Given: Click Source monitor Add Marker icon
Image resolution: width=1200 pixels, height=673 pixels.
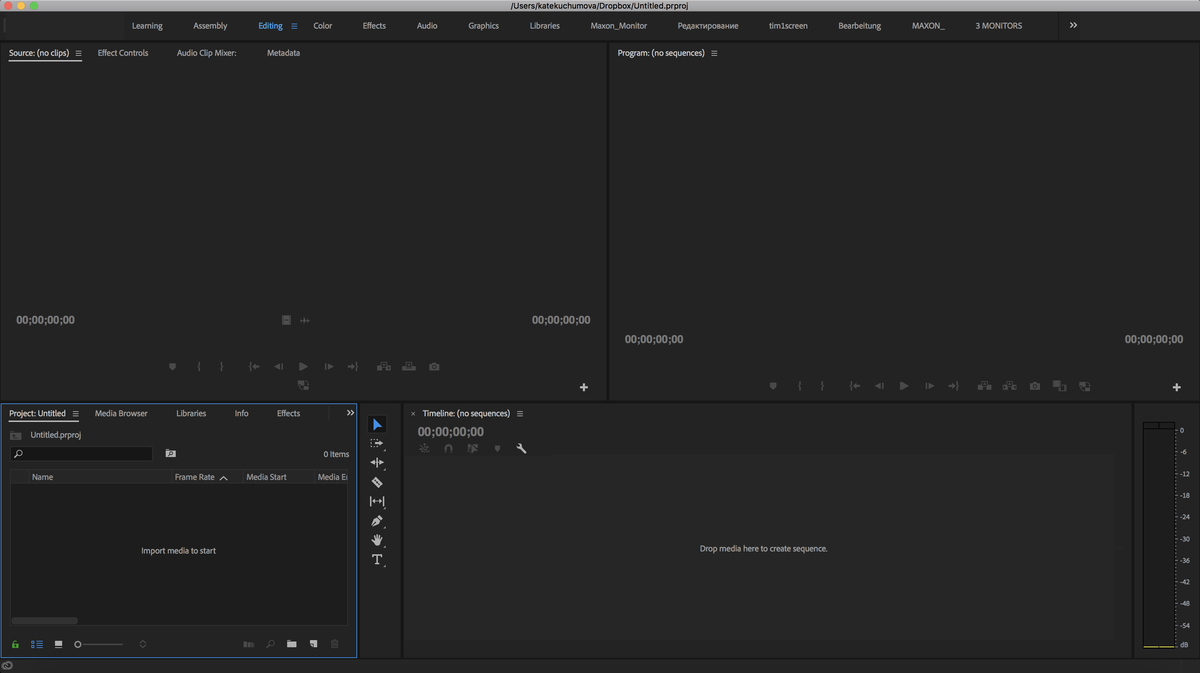Looking at the screenshot, I should coord(172,367).
